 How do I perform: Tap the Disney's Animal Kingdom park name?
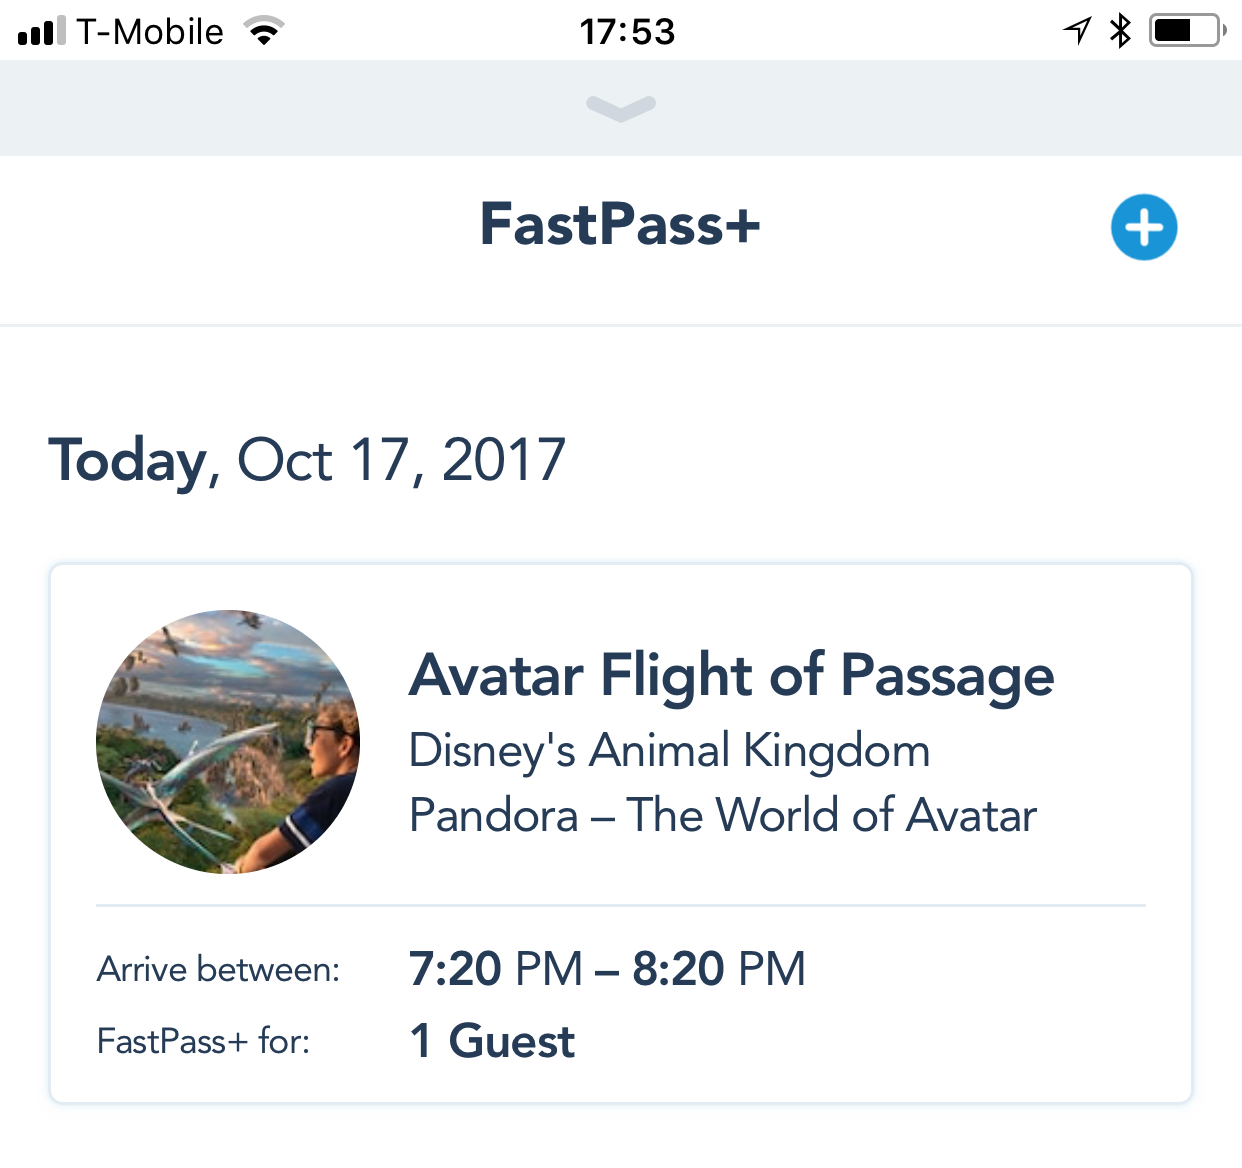point(669,751)
